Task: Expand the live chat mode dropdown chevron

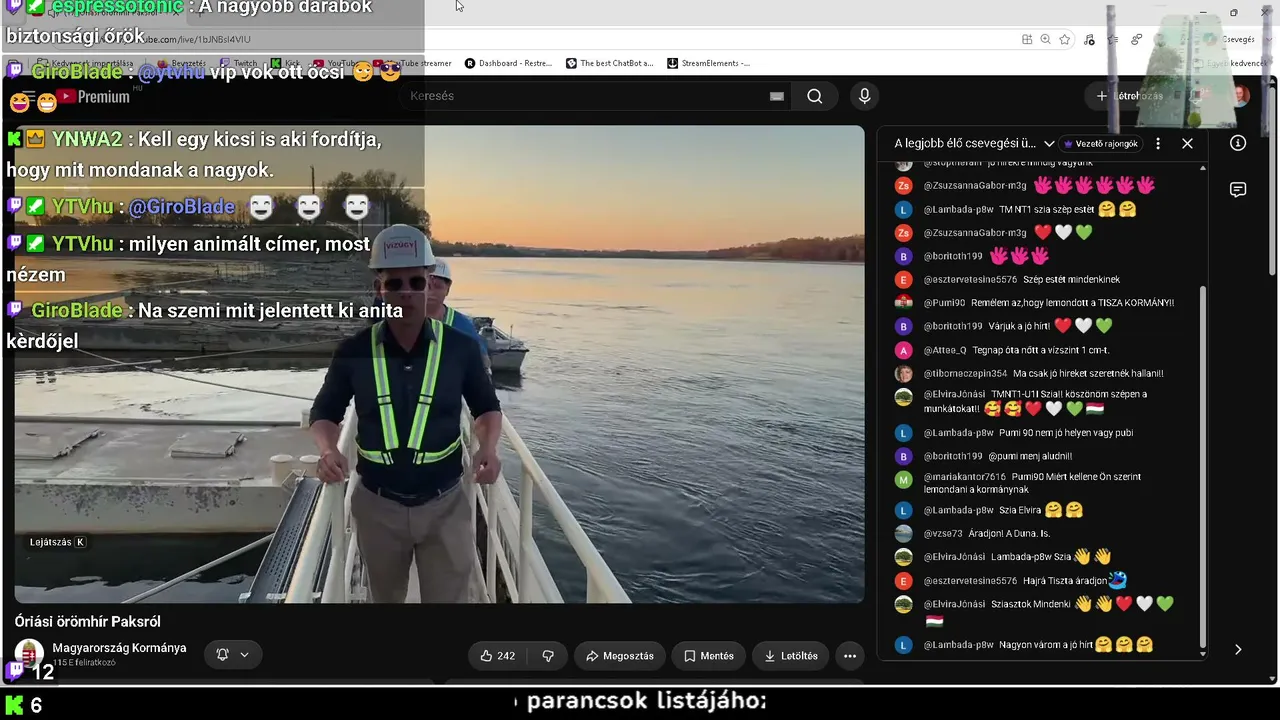Action: 1048,144
